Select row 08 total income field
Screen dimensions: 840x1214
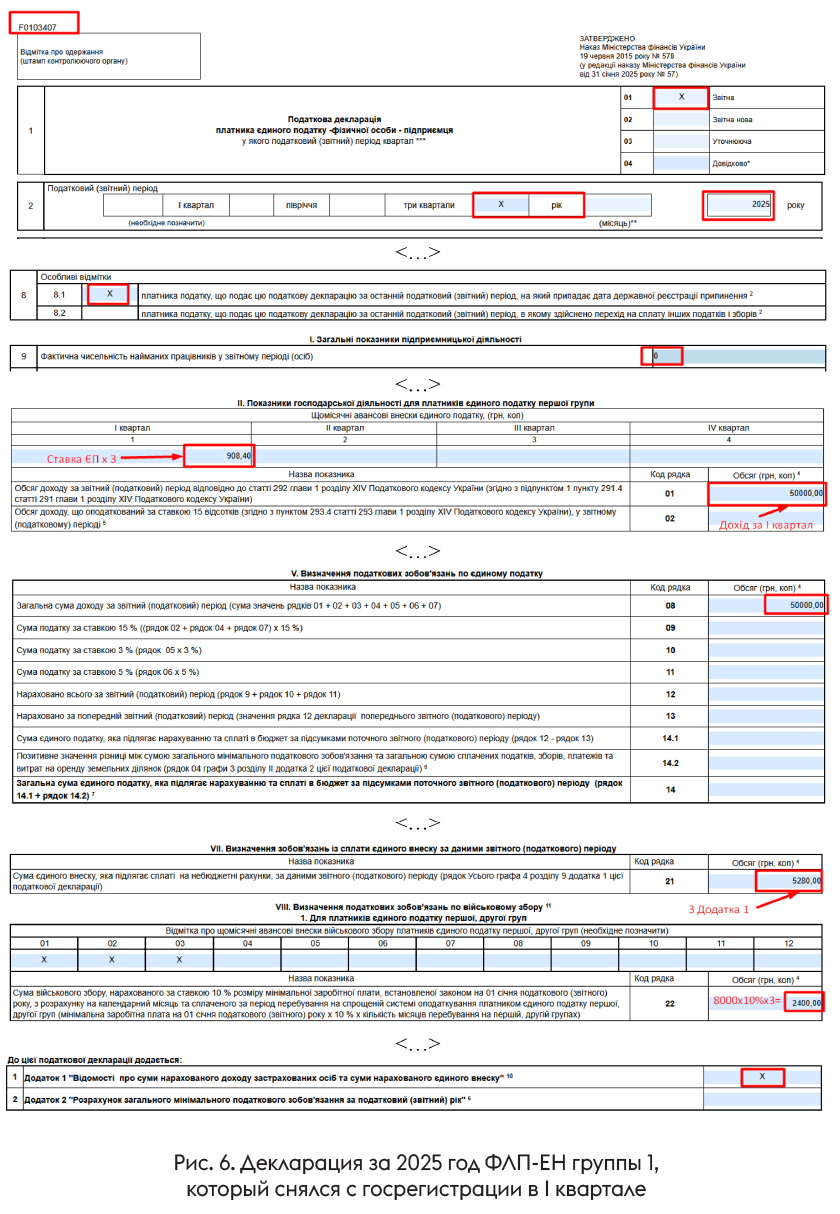(x=767, y=605)
